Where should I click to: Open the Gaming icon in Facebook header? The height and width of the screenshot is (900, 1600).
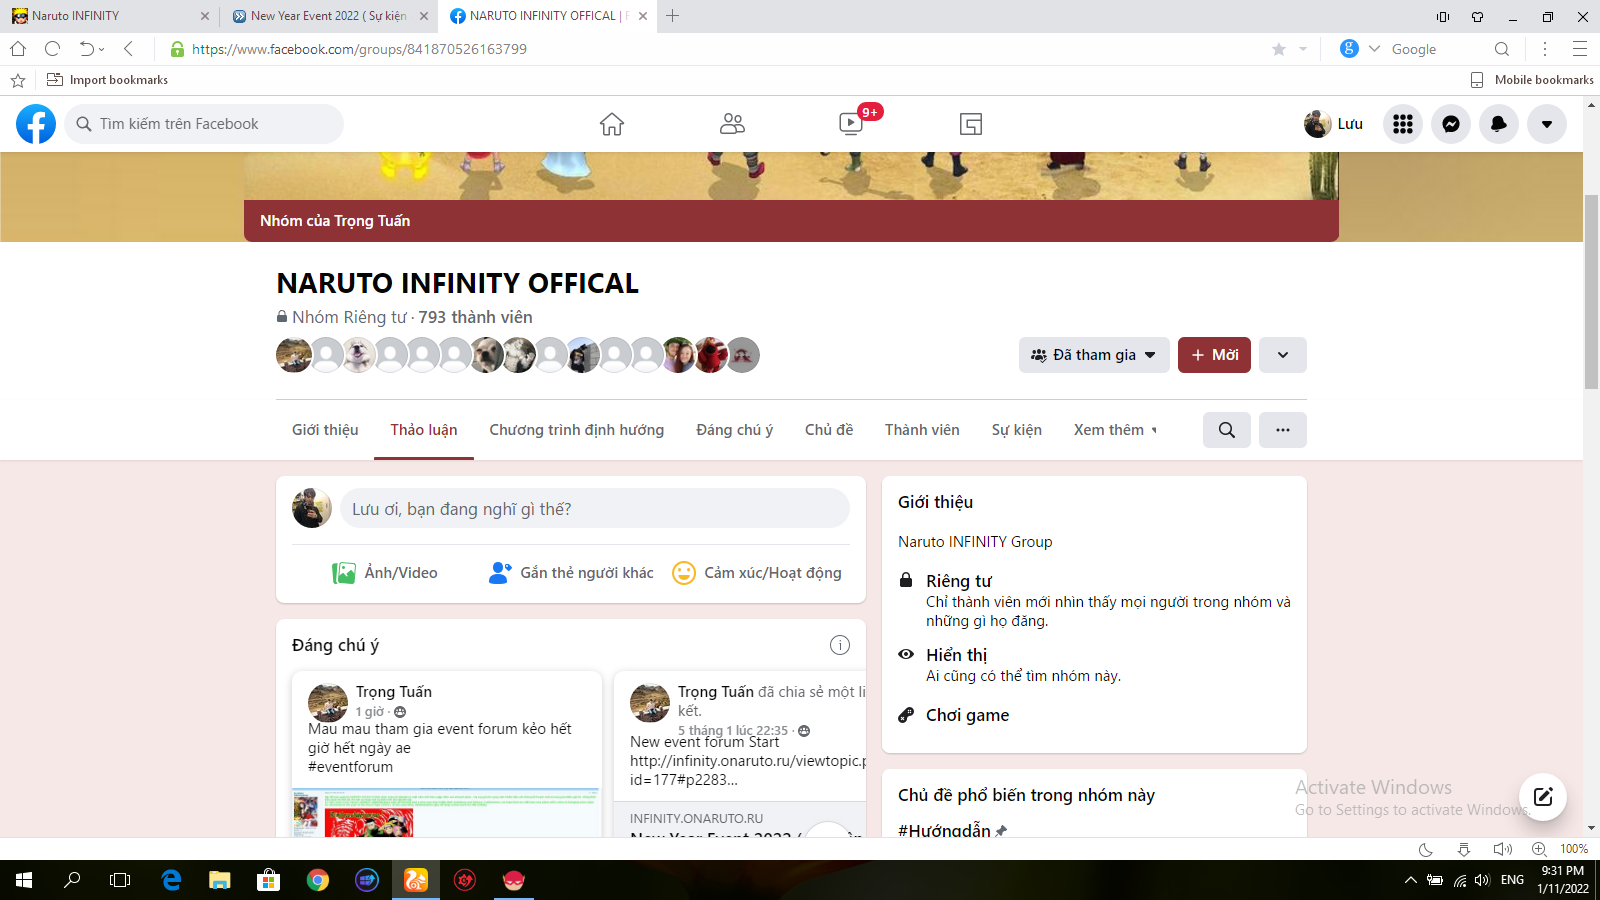click(x=971, y=124)
